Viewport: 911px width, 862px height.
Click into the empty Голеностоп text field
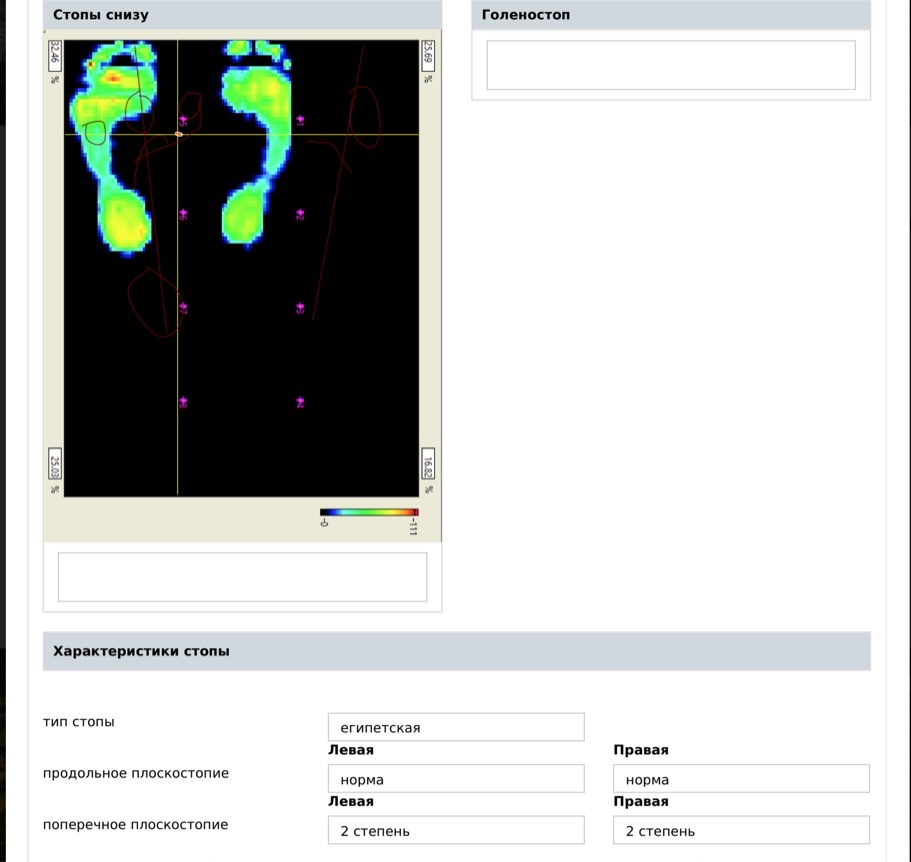point(671,65)
